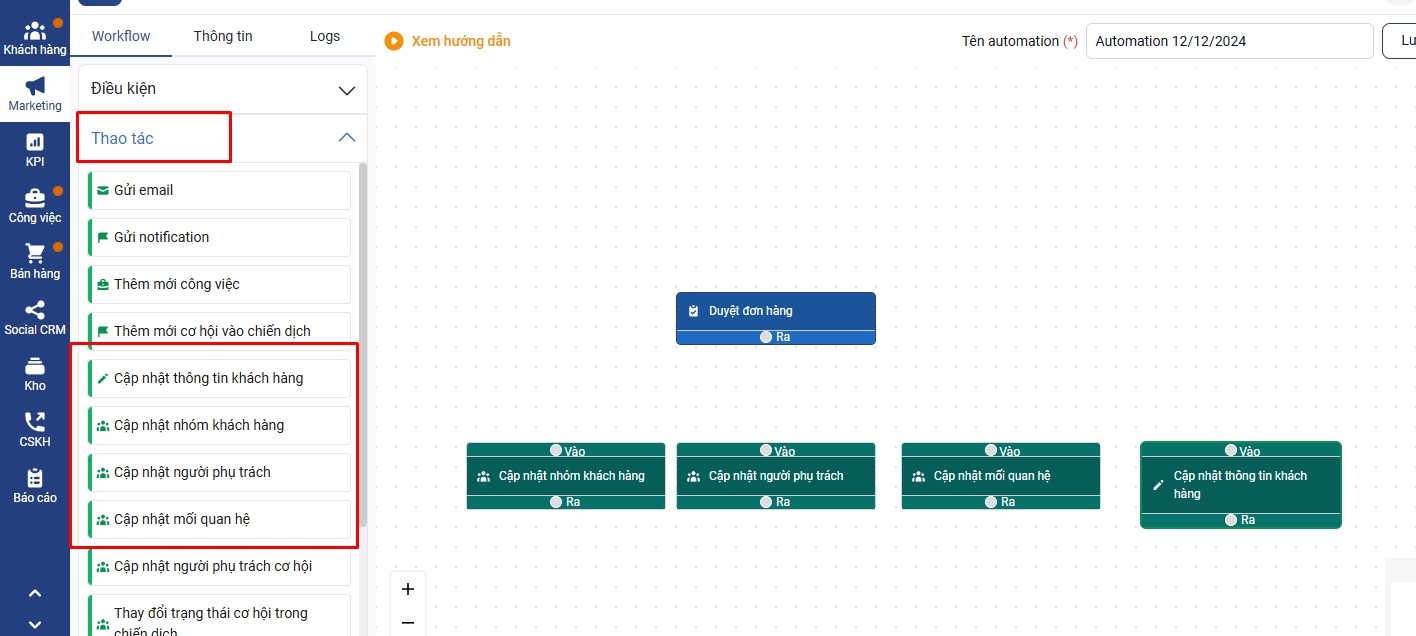Switch to the Thông tin tab
1416x636 pixels.
(223, 36)
